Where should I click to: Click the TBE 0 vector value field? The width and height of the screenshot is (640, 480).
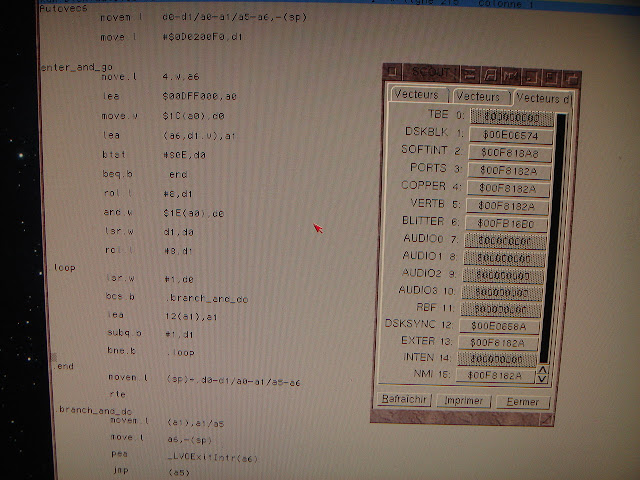[512, 118]
